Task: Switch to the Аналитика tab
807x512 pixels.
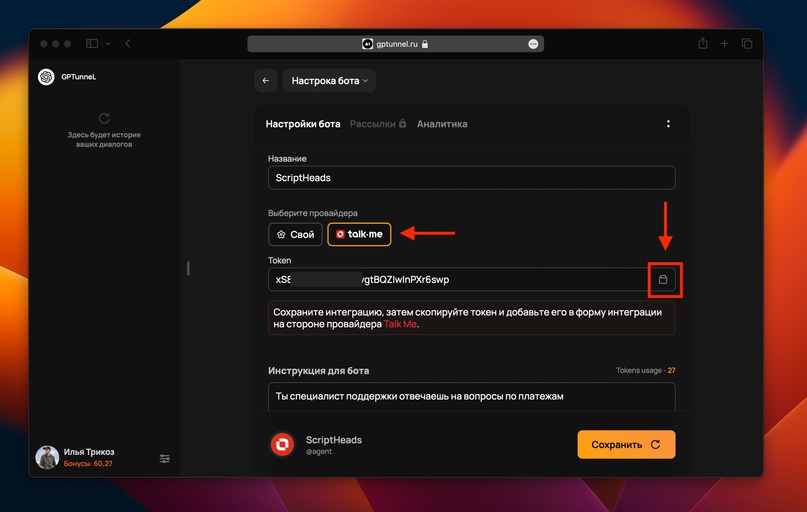Action: tap(442, 124)
